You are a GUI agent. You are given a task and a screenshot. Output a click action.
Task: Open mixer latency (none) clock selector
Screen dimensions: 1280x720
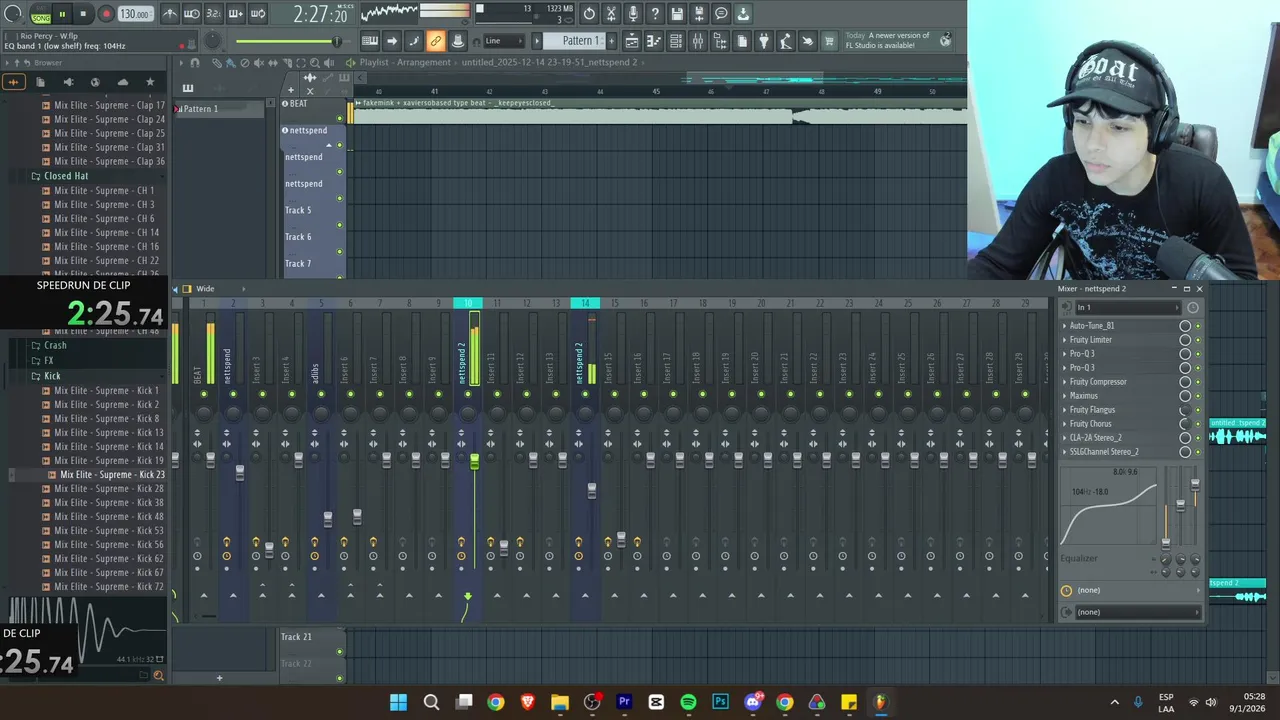pyautogui.click(x=1132, y=590)
